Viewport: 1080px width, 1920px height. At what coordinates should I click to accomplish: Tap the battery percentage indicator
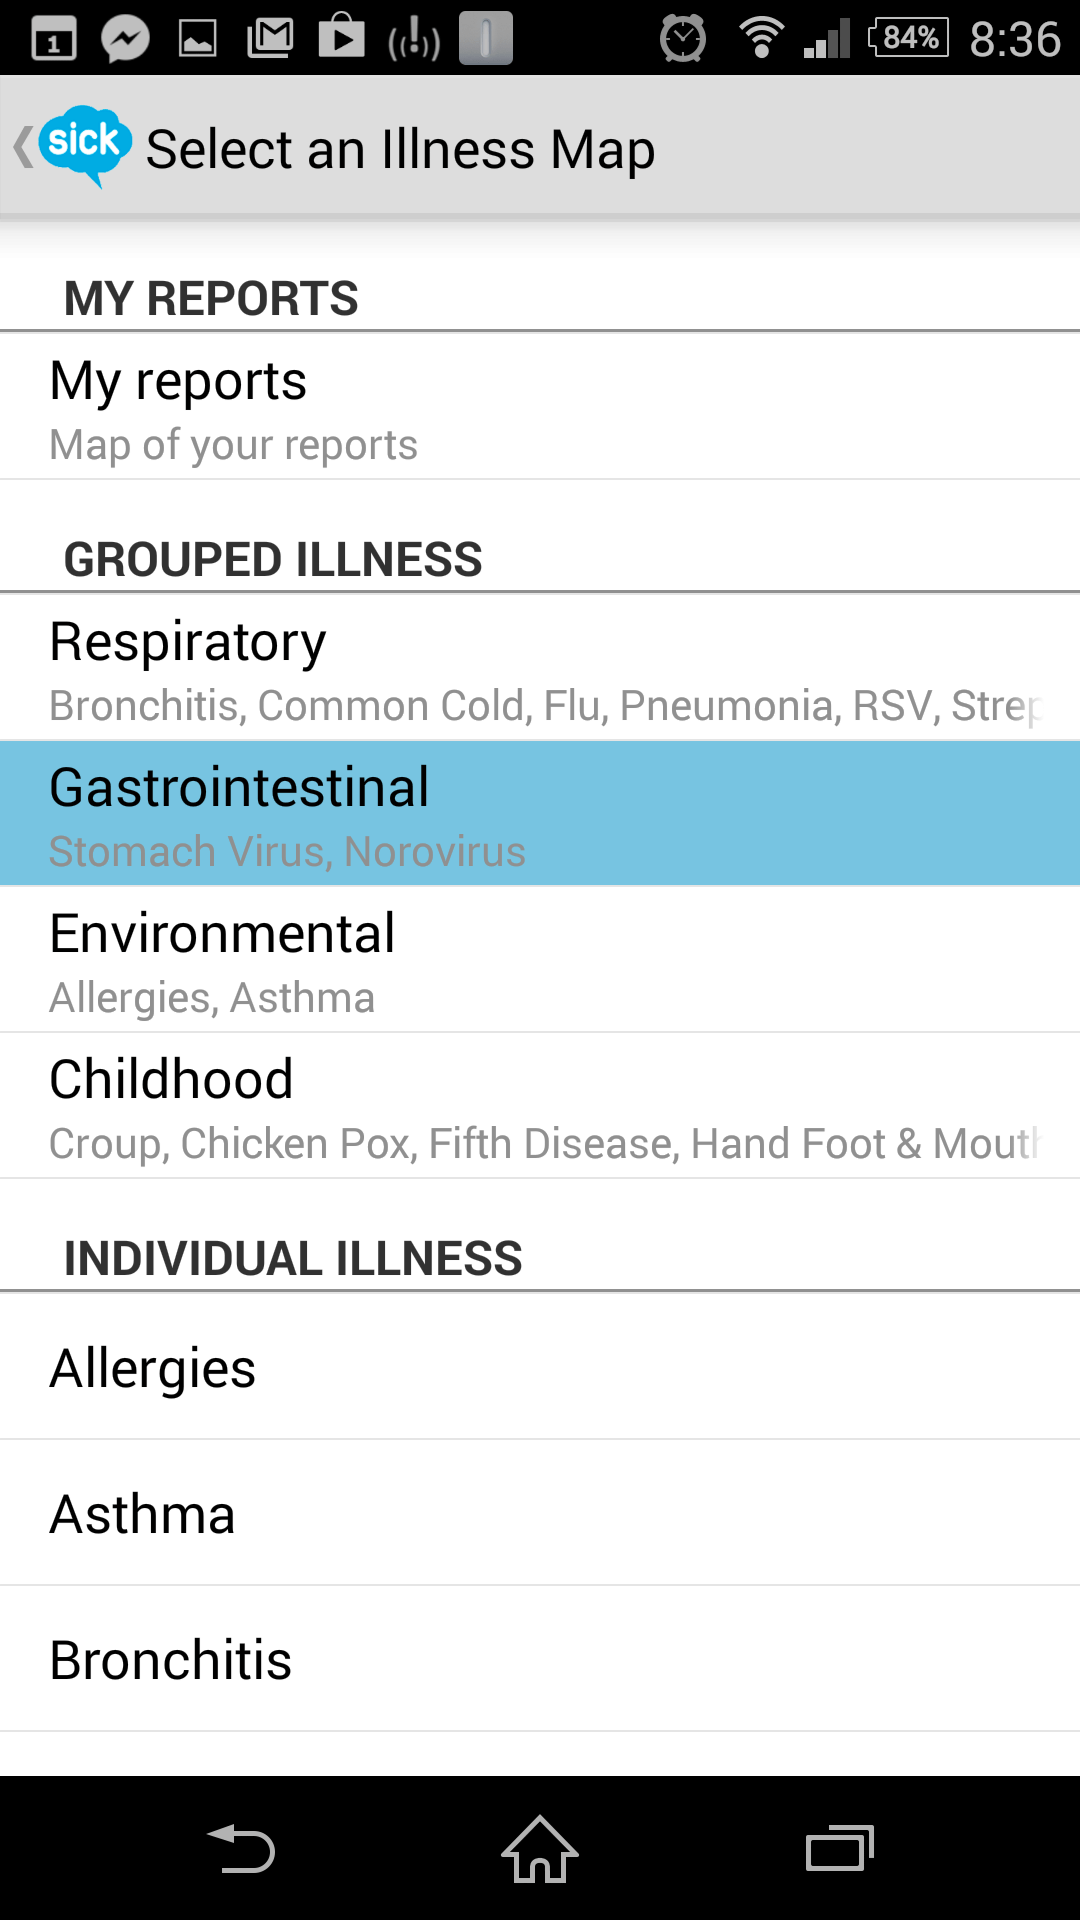tap(908, 38)
